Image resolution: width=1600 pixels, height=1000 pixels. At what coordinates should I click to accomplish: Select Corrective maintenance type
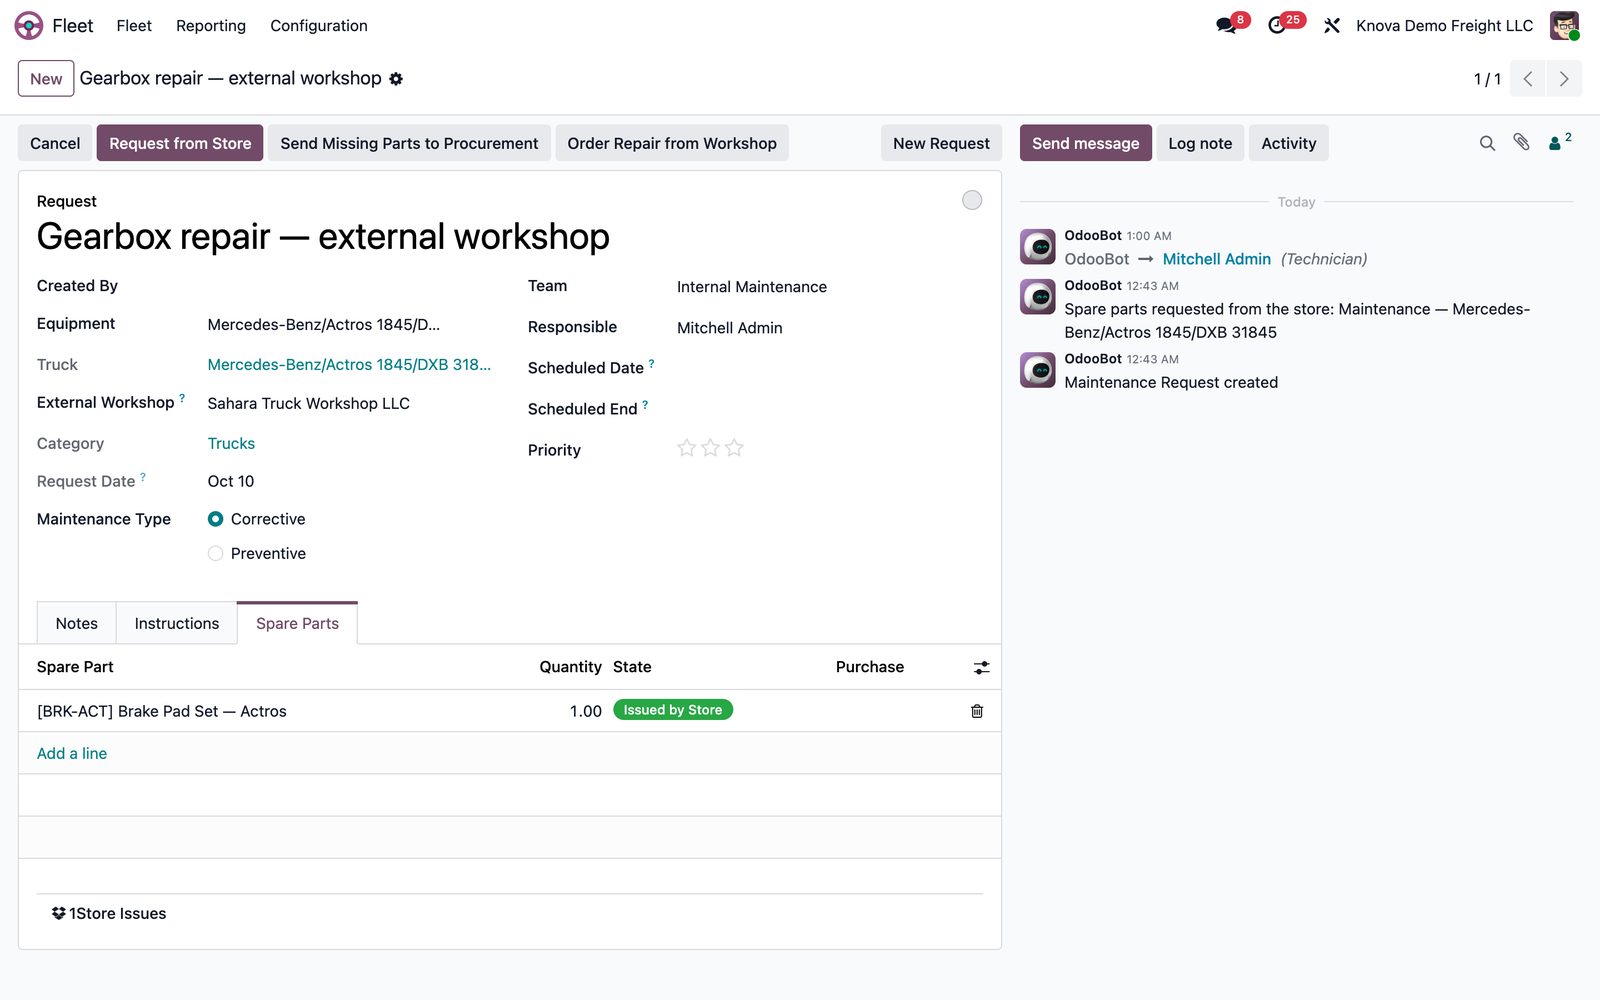[x=215, y=519]
